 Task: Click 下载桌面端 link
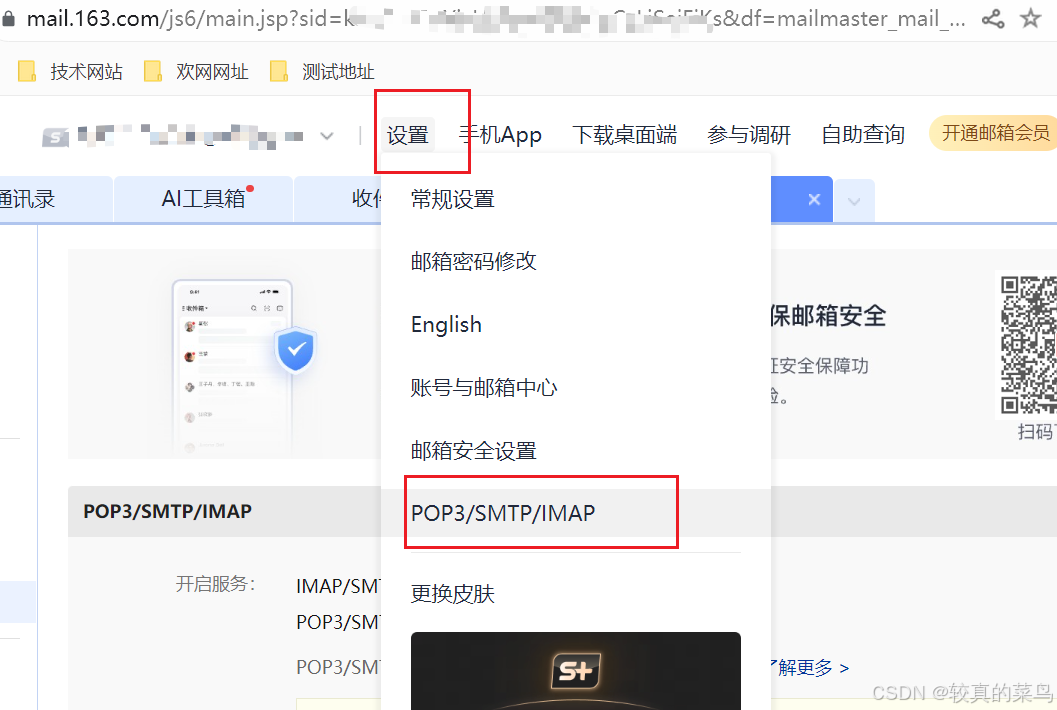(x=625, y=135)
